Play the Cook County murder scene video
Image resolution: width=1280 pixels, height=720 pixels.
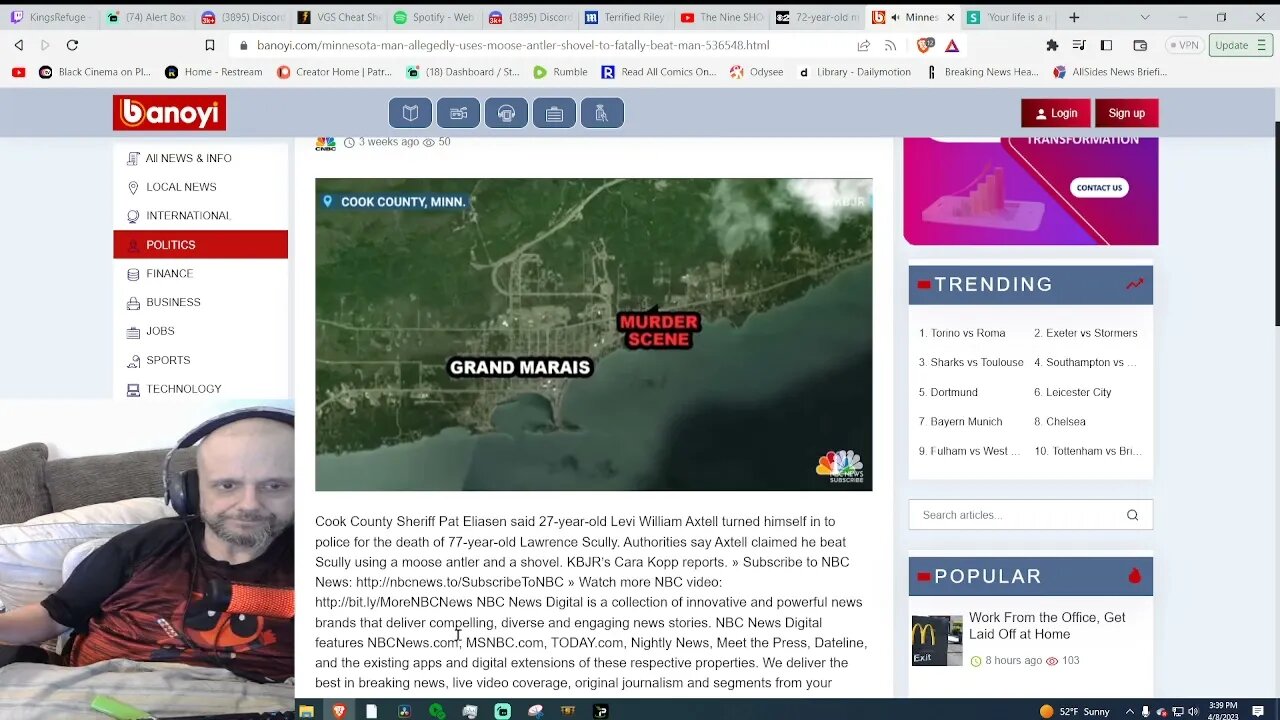[x=593, y=335]
